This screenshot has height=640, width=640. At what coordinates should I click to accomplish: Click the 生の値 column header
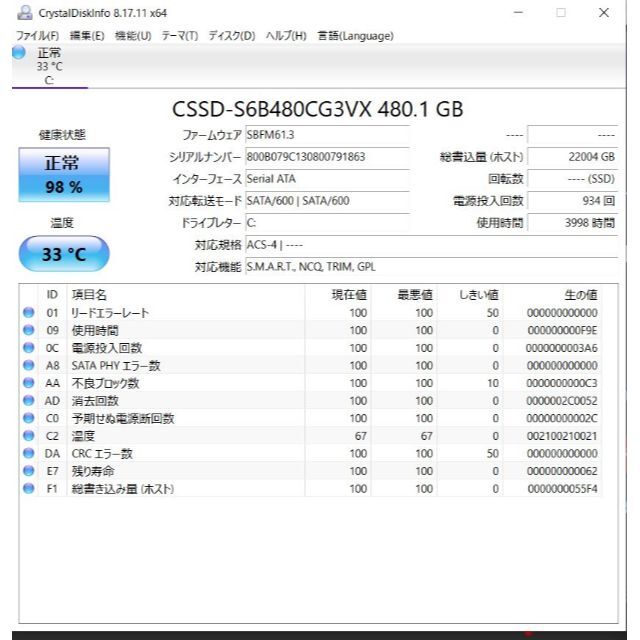point(553,295)
